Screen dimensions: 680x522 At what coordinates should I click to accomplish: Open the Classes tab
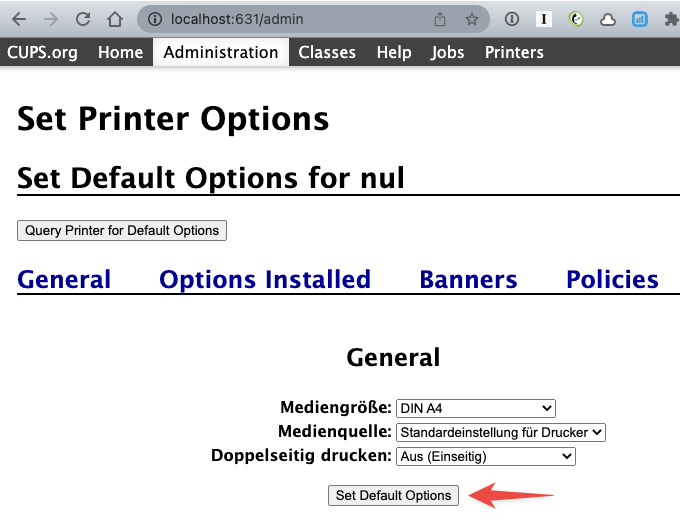(327, 52)
